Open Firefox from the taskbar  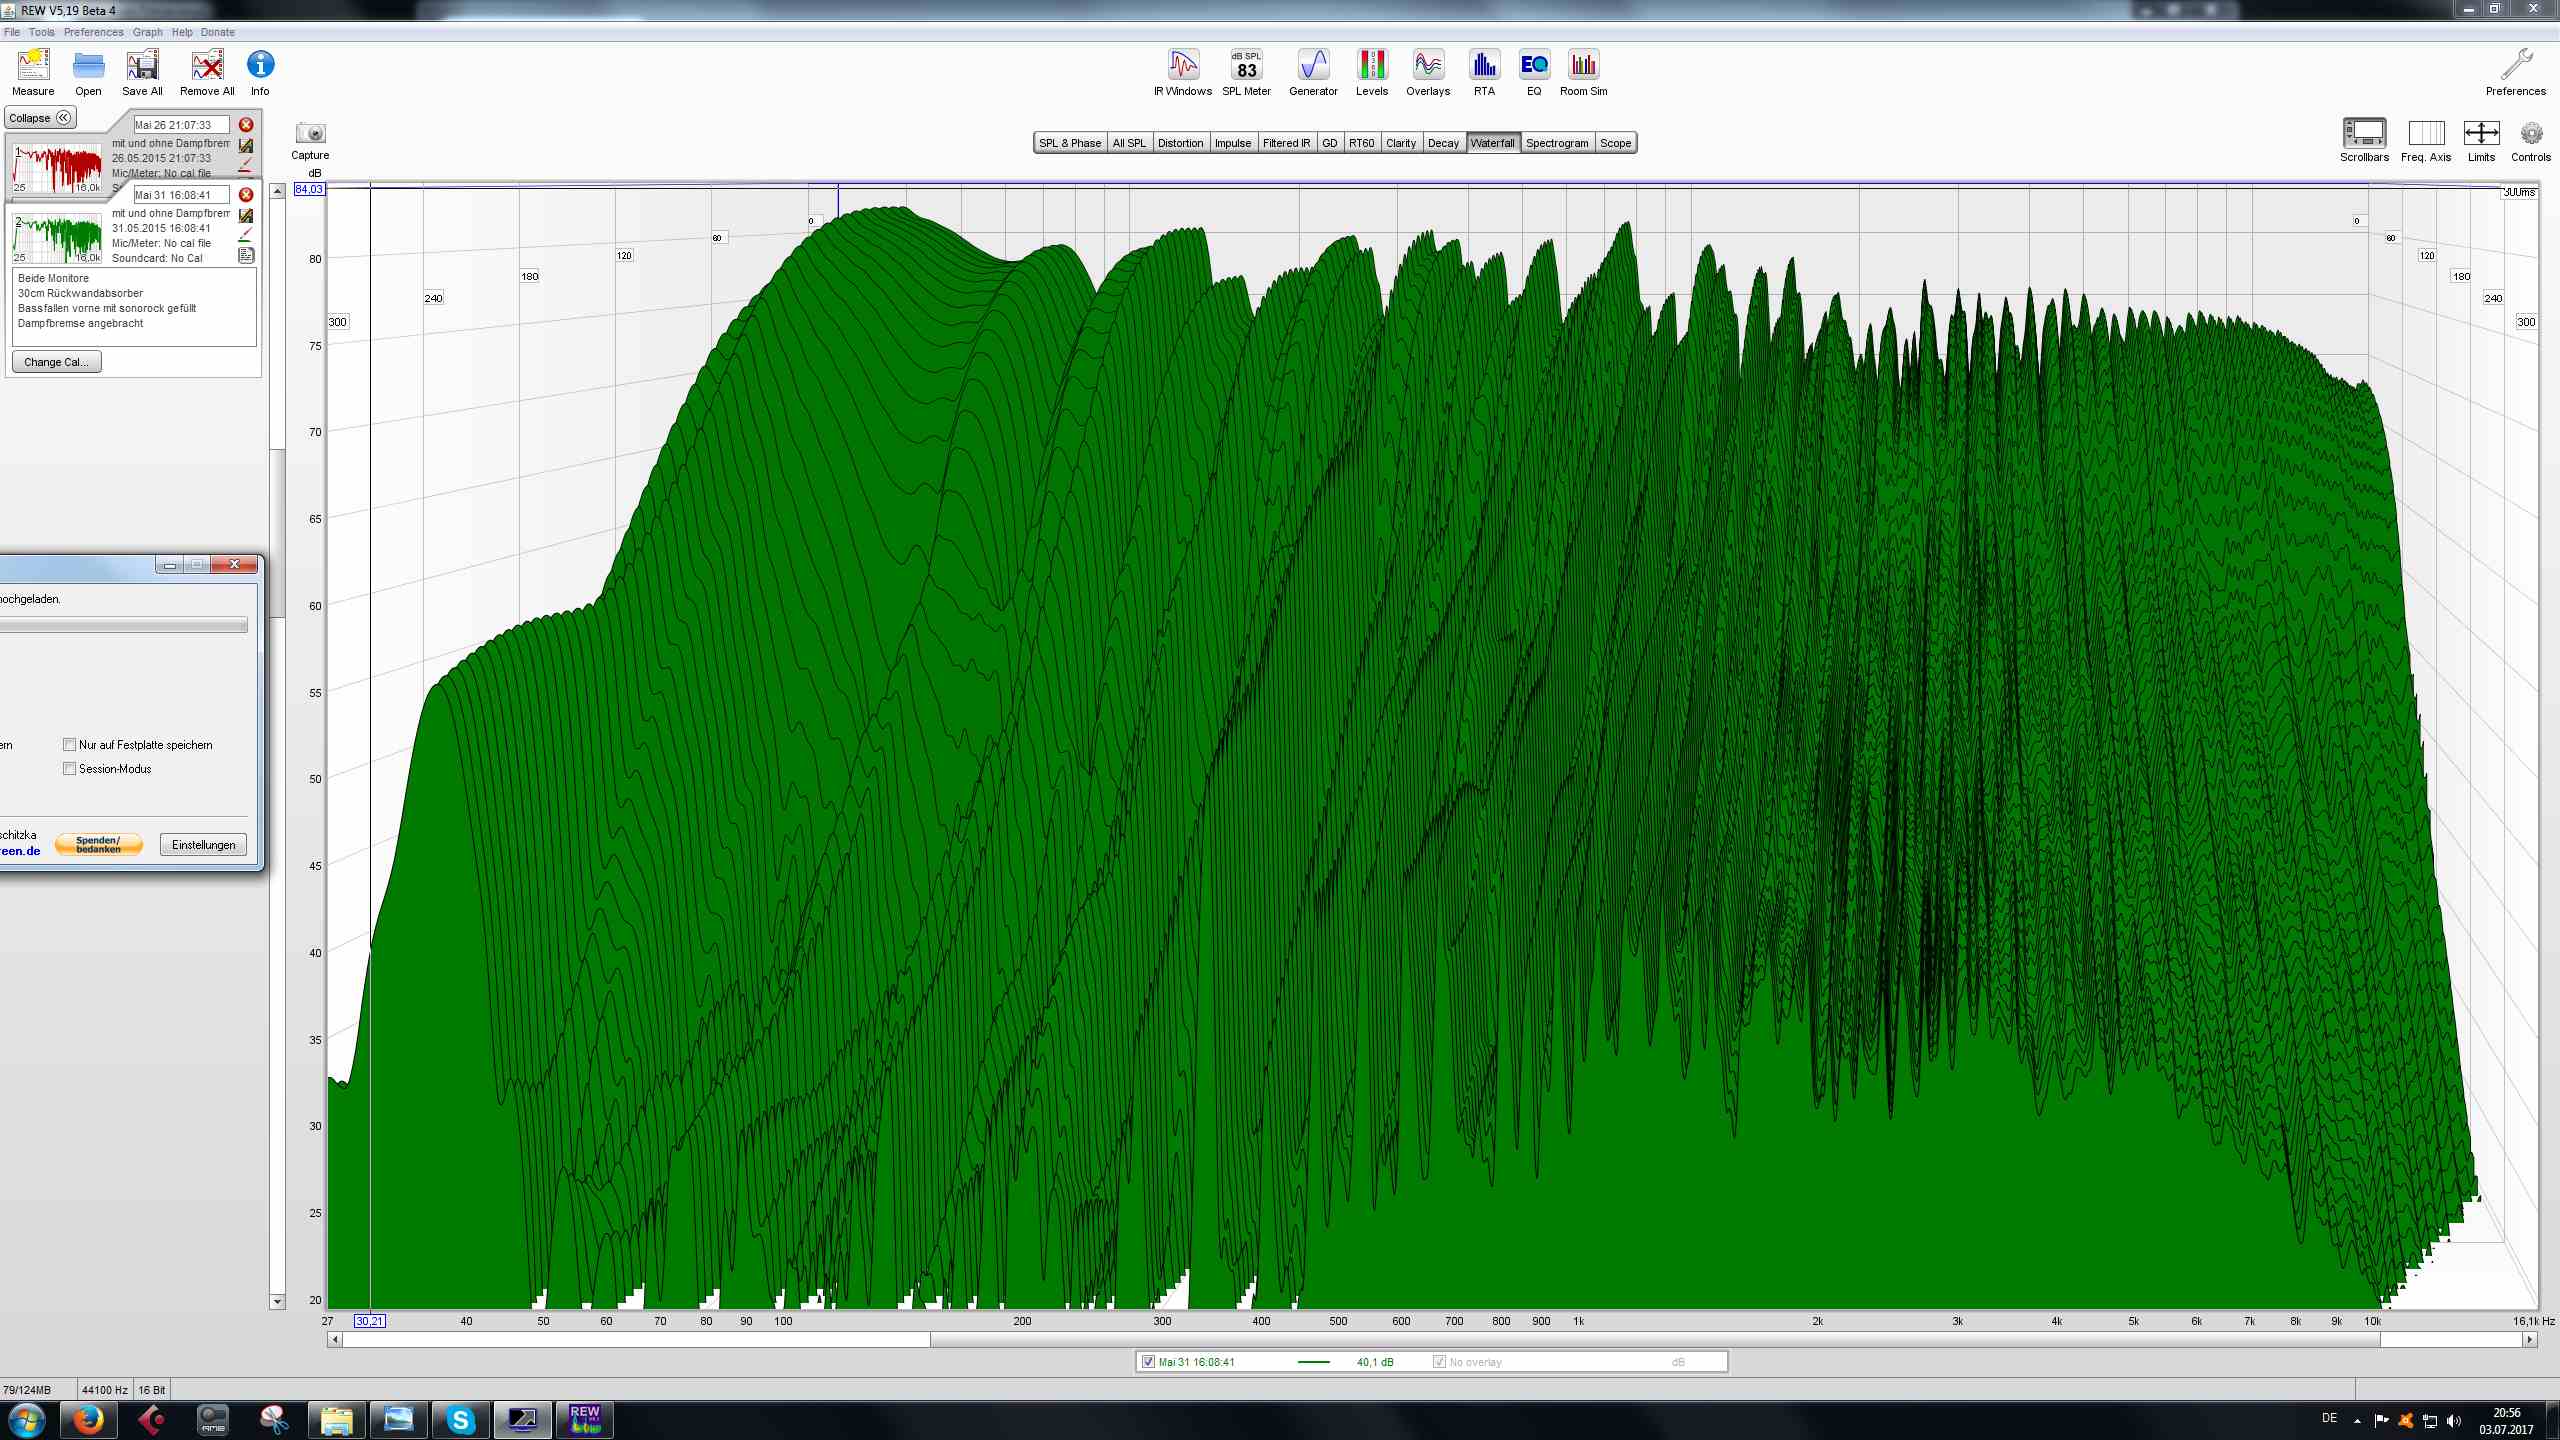pyautogui.click(x=88, y=1419)
